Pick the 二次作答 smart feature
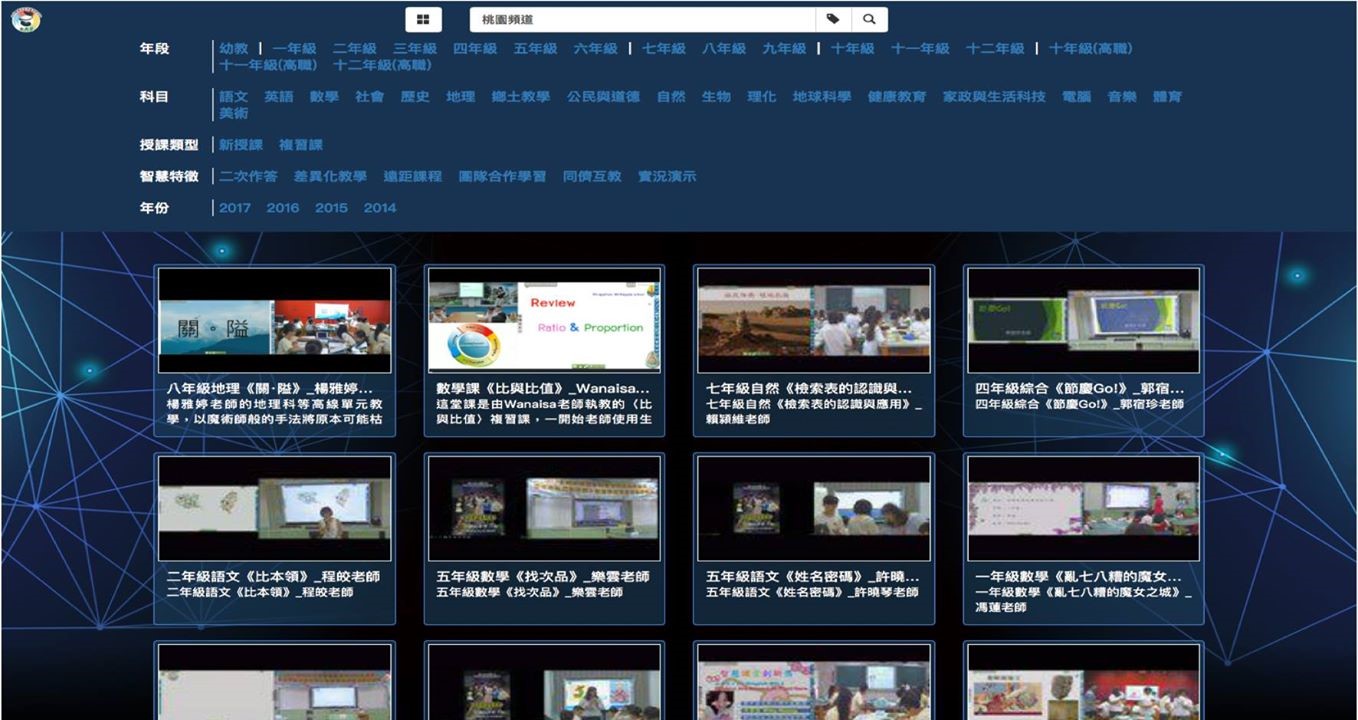 pos(248,176)
